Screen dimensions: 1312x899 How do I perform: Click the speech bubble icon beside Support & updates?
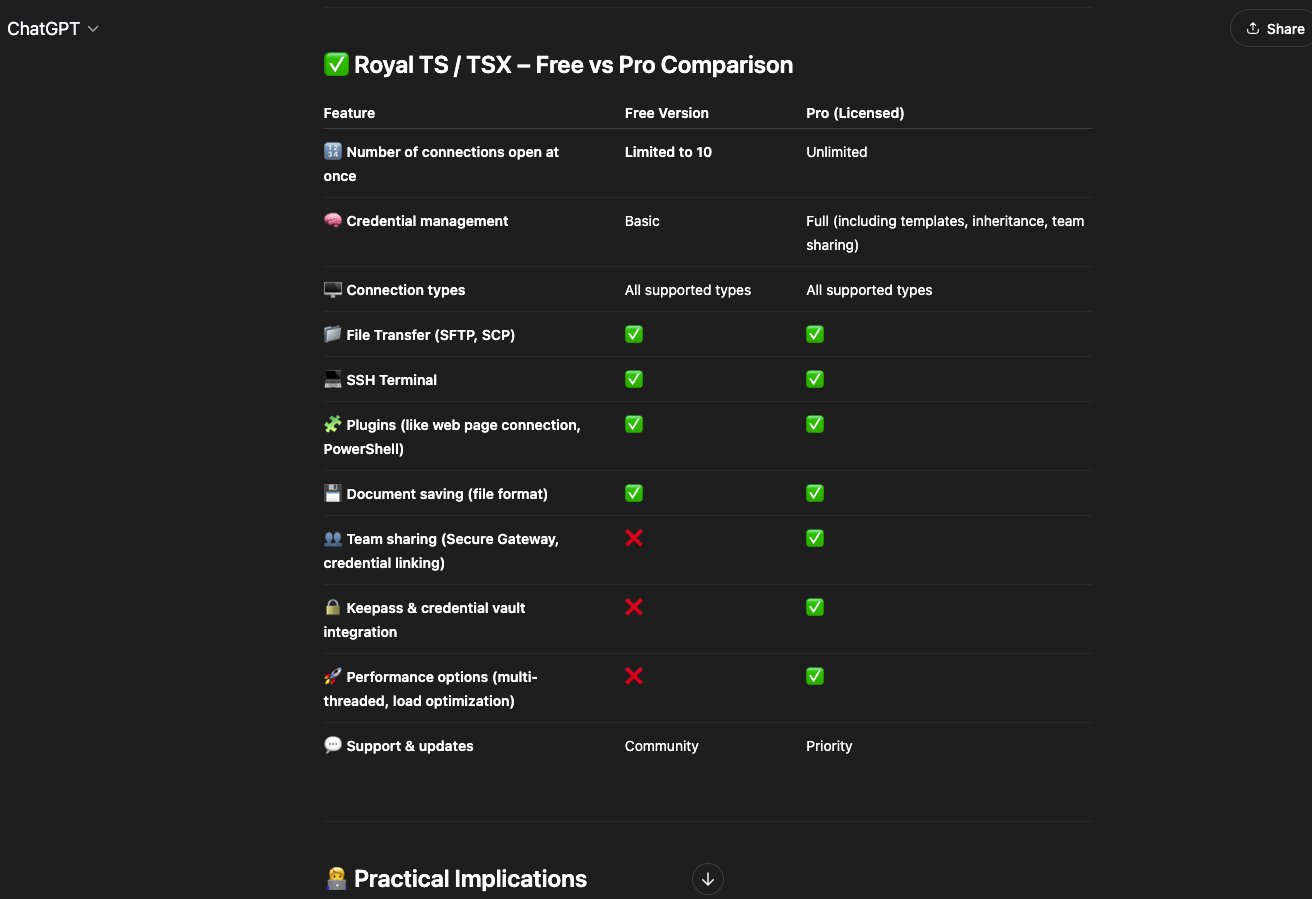point(333,746)
